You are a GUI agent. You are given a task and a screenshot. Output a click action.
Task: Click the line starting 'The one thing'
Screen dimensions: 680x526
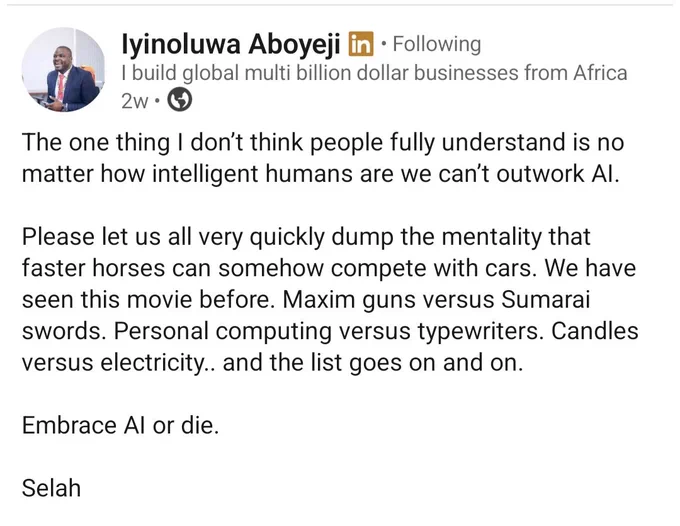coord(323,142)
